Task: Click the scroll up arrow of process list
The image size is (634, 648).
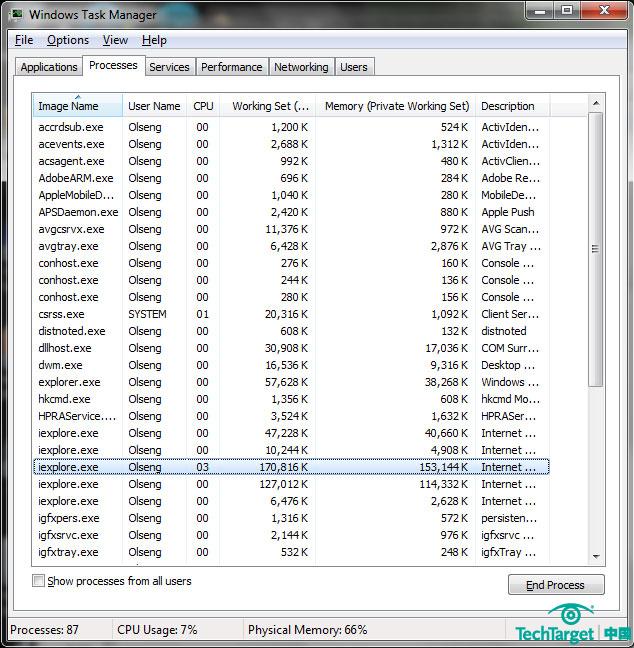Action: (x=596, y=103)
